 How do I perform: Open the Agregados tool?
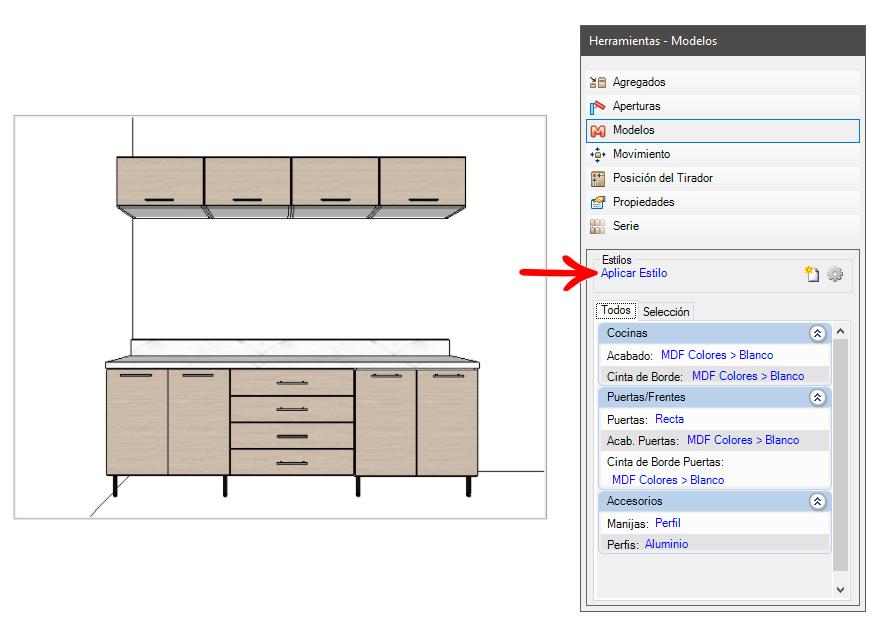pyautogui.click(x=723, y=82)
